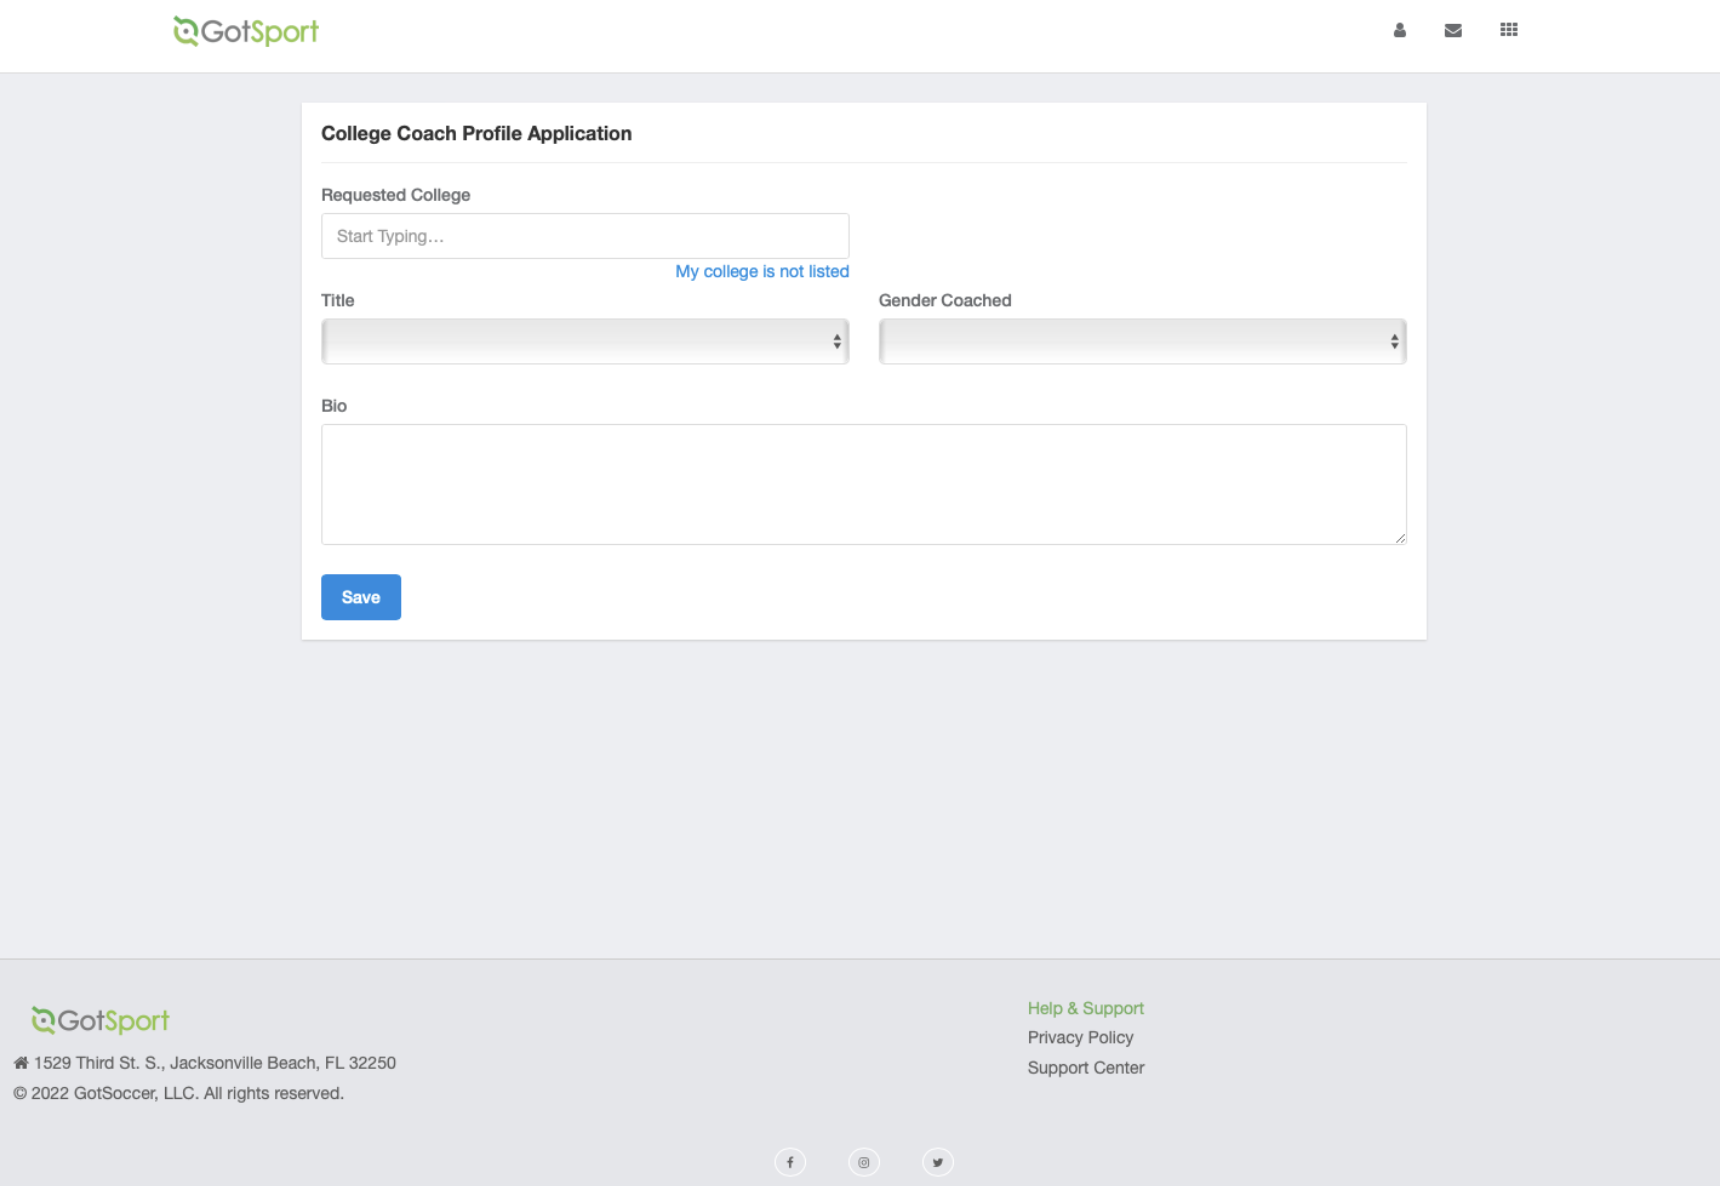This screenshot has width=1720, height=1186.
Task: Click the Title field label
Action: click(338, 300)
